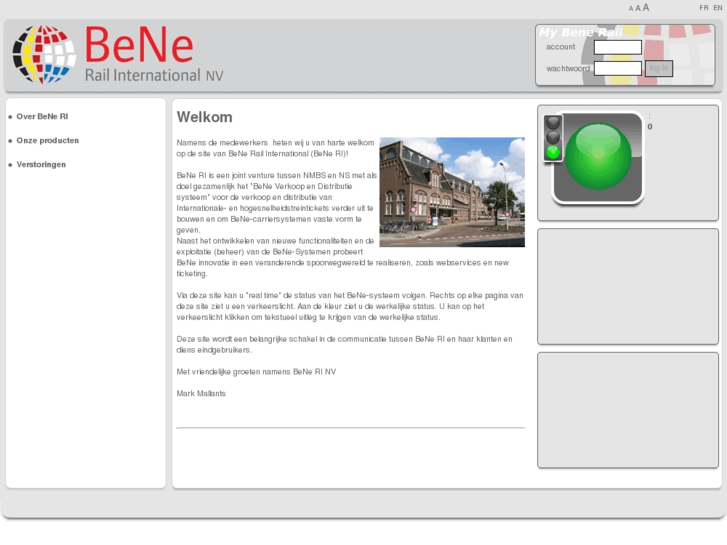Viewport: 727px width, 545px height.
Task: Click the large green traffic light
Action: point(598,157)
